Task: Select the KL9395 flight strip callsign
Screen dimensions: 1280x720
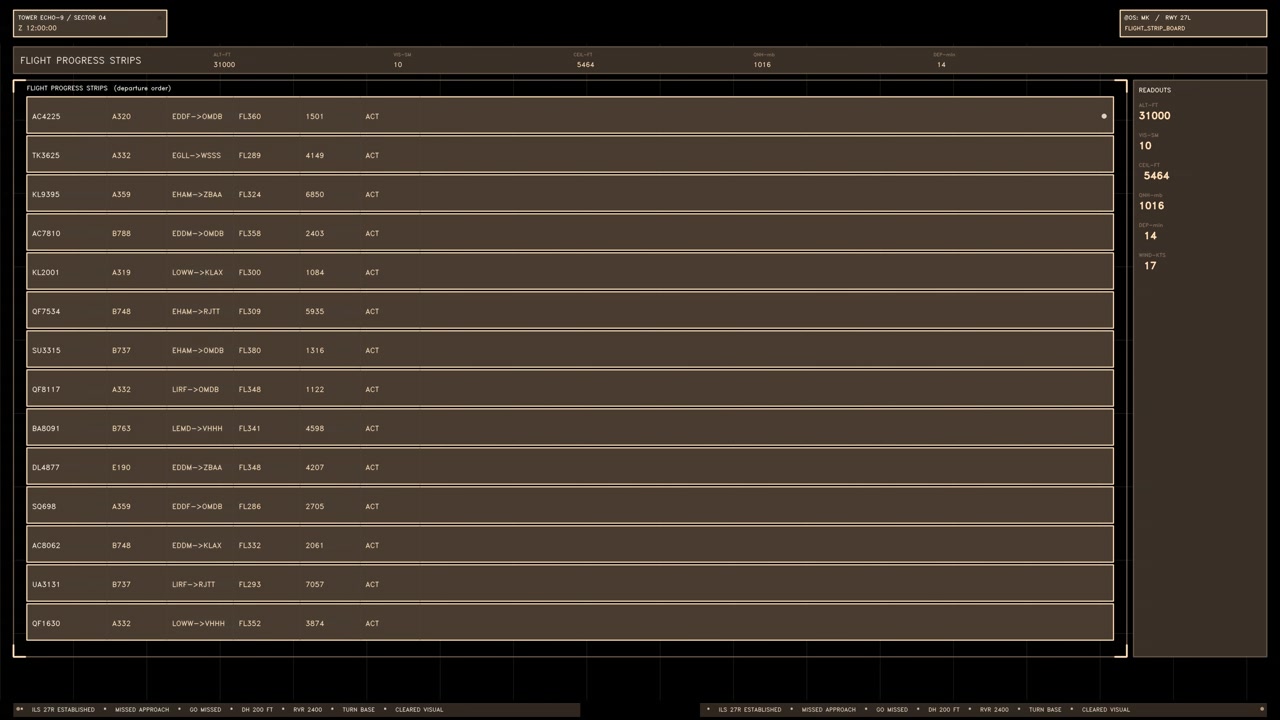Action: pos(45,195)
